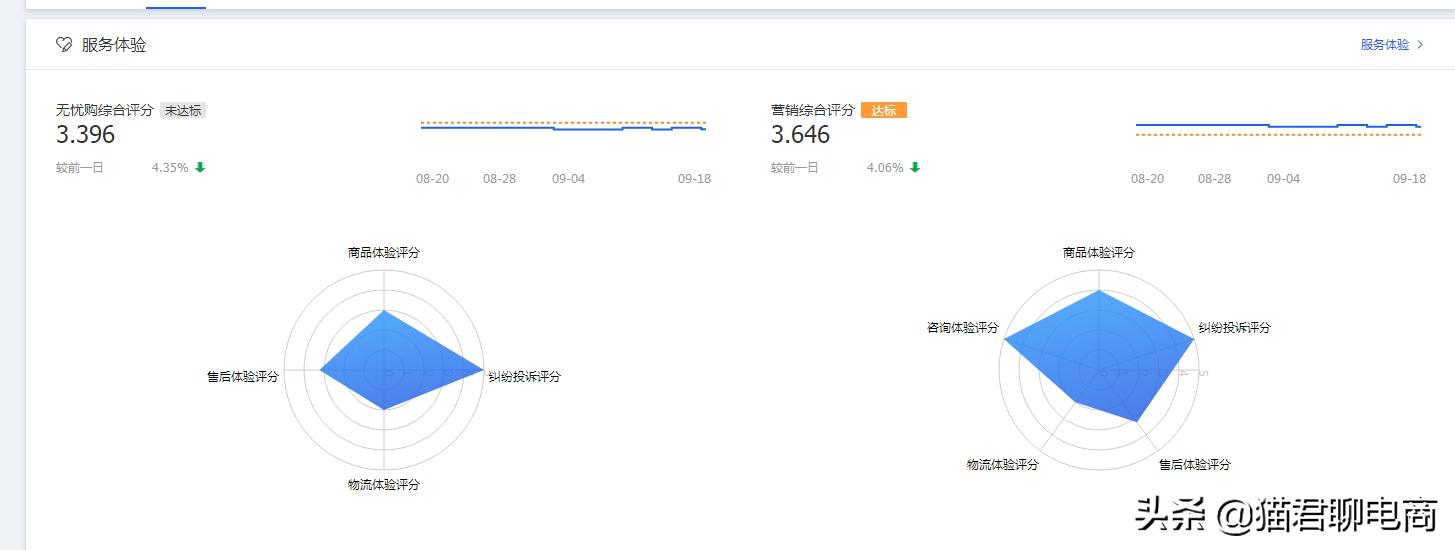Select 物流体验评分 label on left radar chart
The width and height of the screenshot is (1455, 550).
[x=384, y=485]
